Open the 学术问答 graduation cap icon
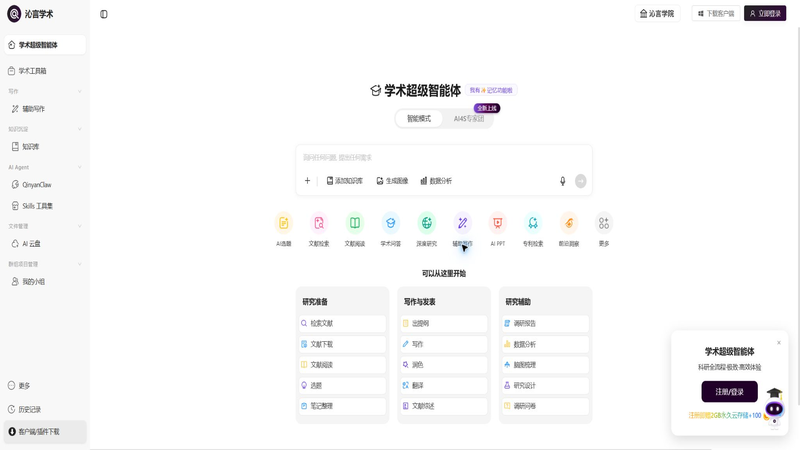This screenshot has height=450, width=800. tap(390, 223)
